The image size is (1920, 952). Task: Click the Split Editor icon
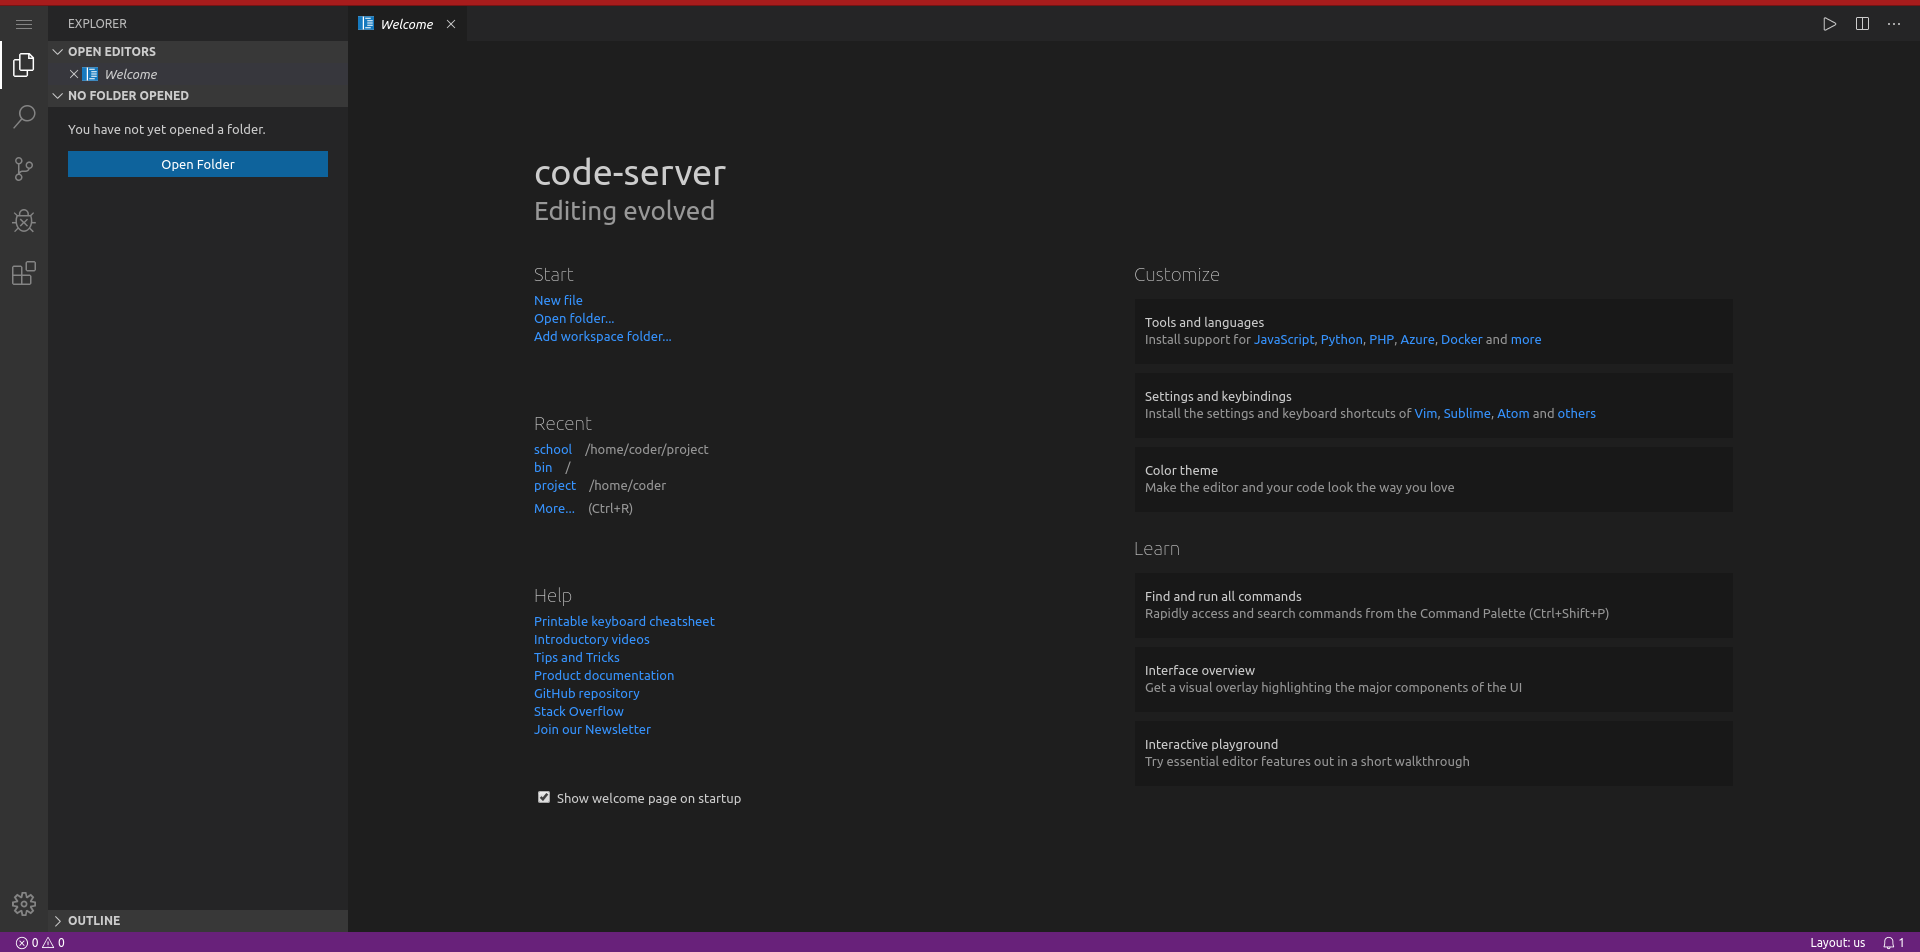(1862, 24)
